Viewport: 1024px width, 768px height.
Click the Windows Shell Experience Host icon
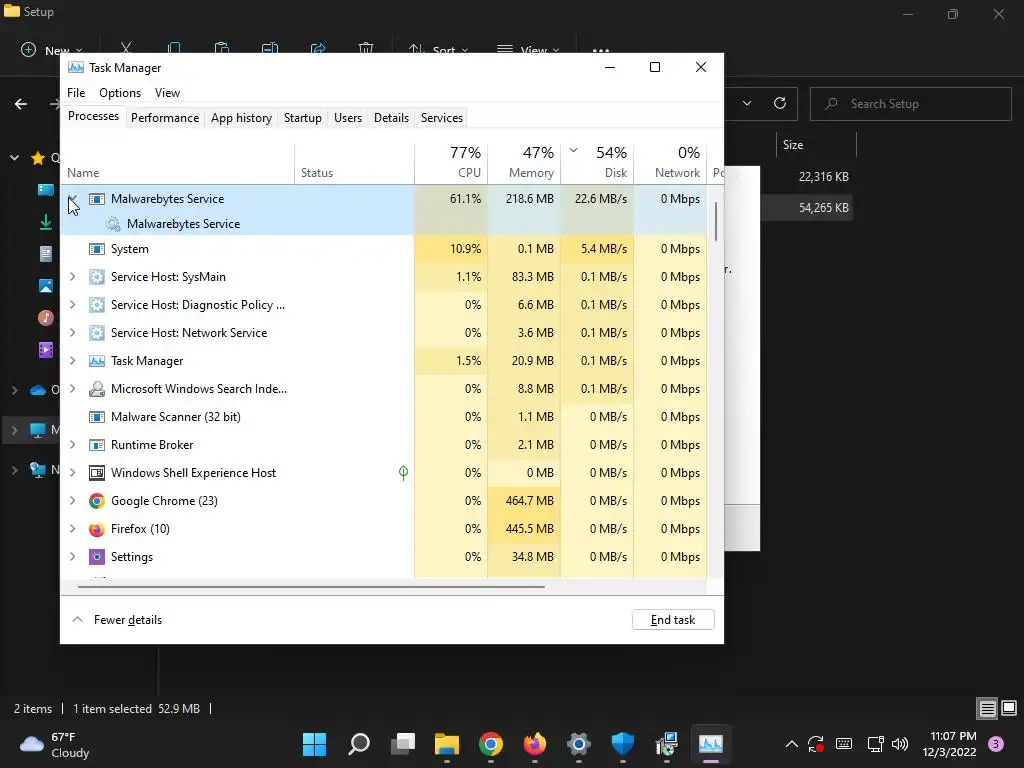click(x=97, y=473)
